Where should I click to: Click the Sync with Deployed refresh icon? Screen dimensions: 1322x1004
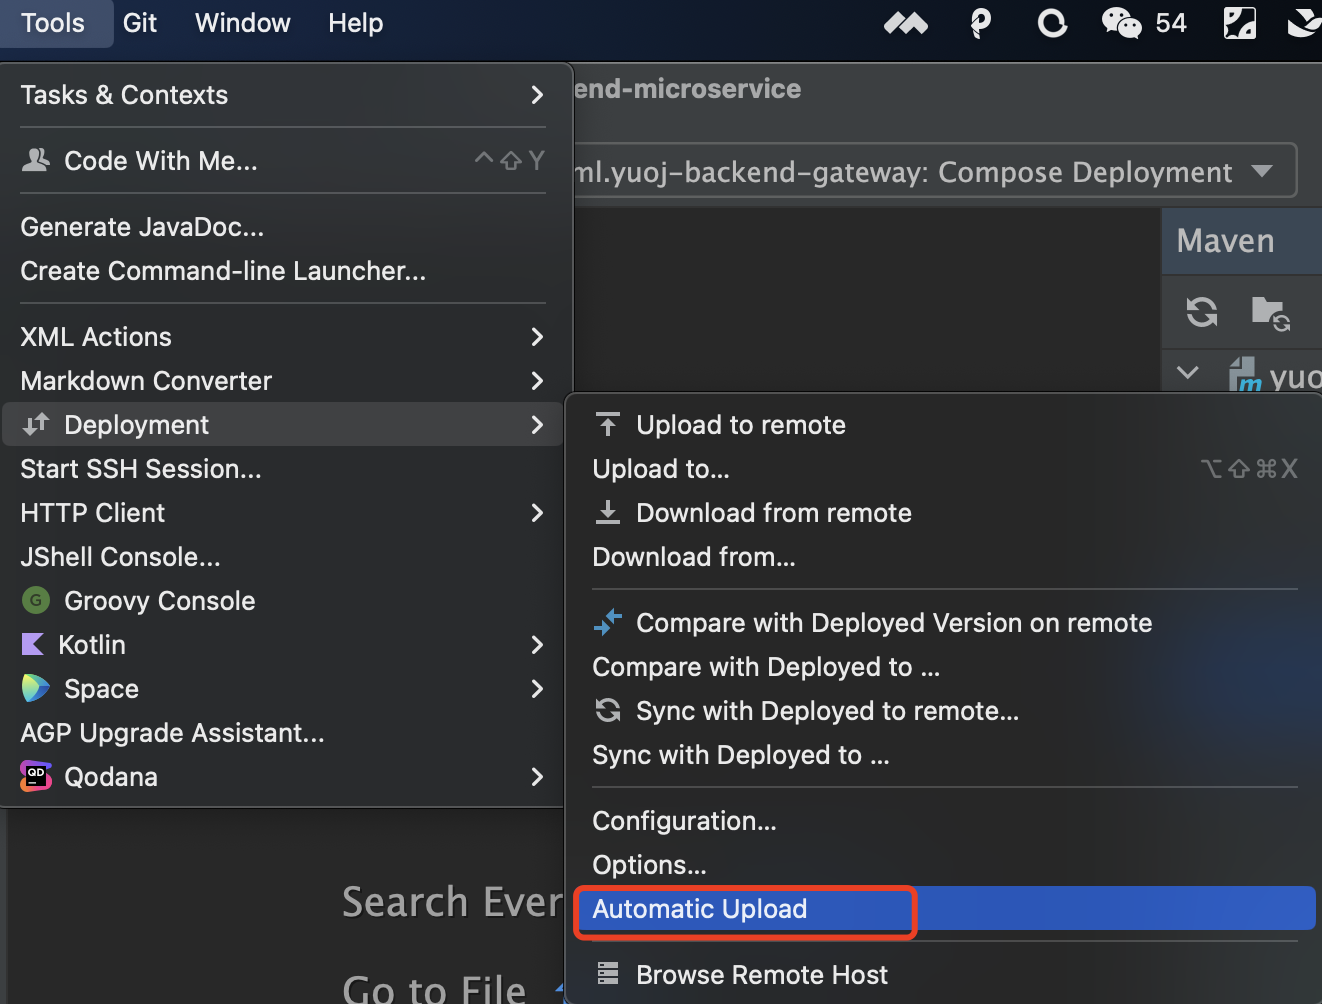pos(608,711)
